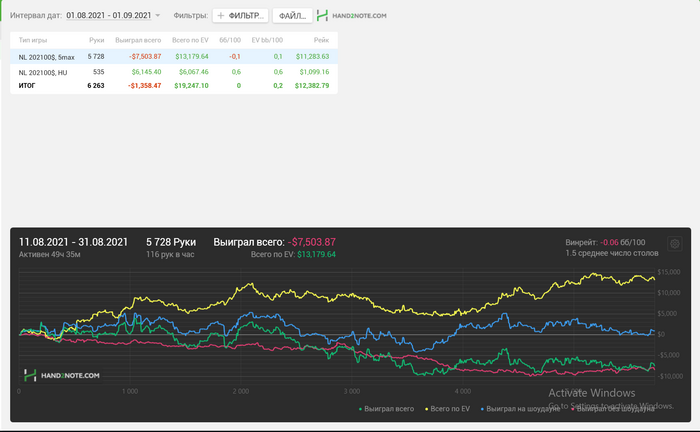Viewport: 700px width, 432px height.
Task: Click the $19,247.10 total EV cell
Action: click(x=191, y=86)
